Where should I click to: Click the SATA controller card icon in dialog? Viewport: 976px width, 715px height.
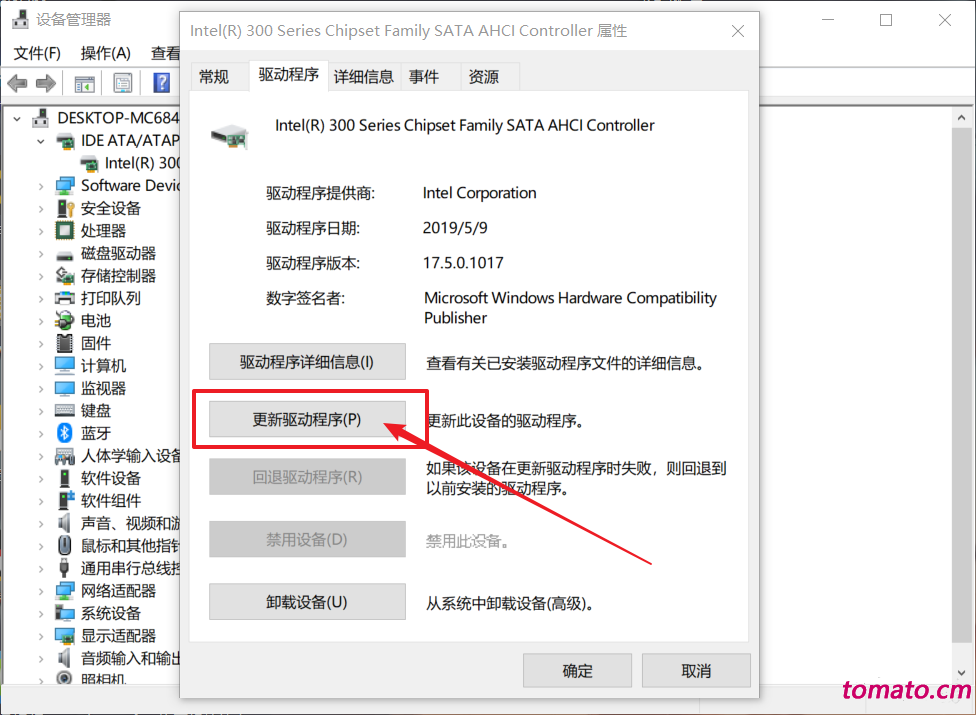(230, 136)
